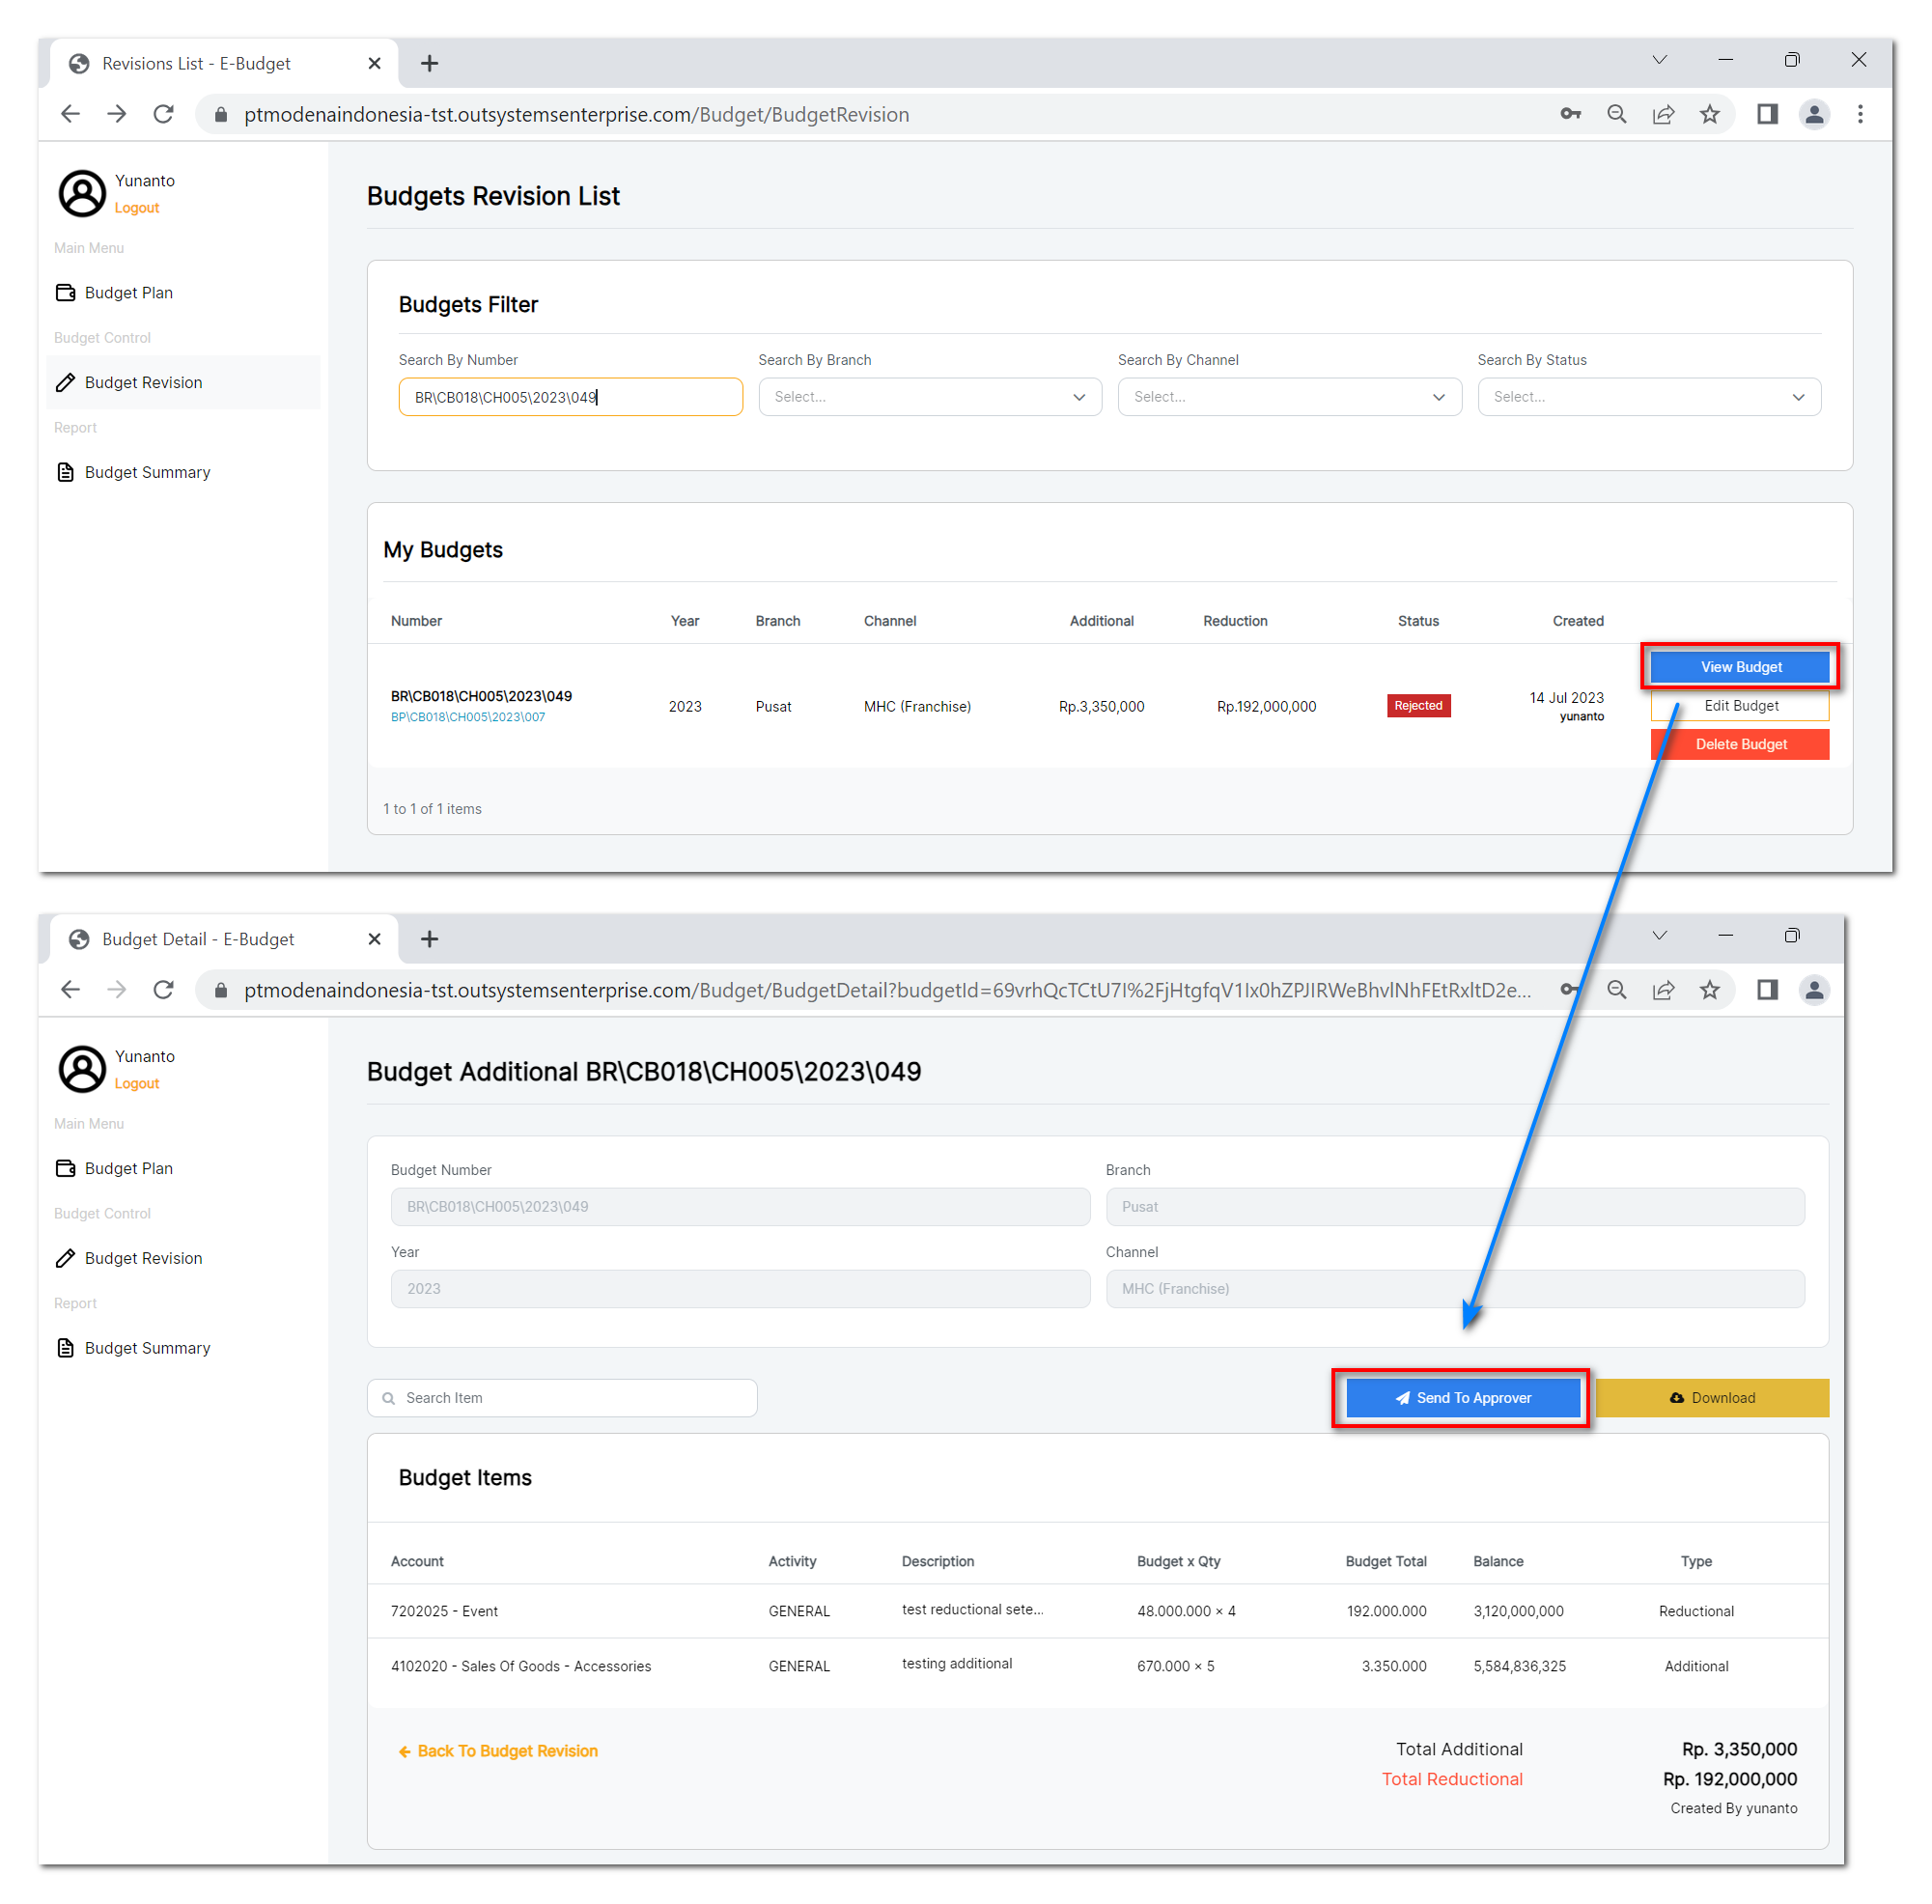The image size is (1932, 1904).
Task: Click zoom magnifier icon in Budget Detail browser
Action: click(x=1616, y=990)
